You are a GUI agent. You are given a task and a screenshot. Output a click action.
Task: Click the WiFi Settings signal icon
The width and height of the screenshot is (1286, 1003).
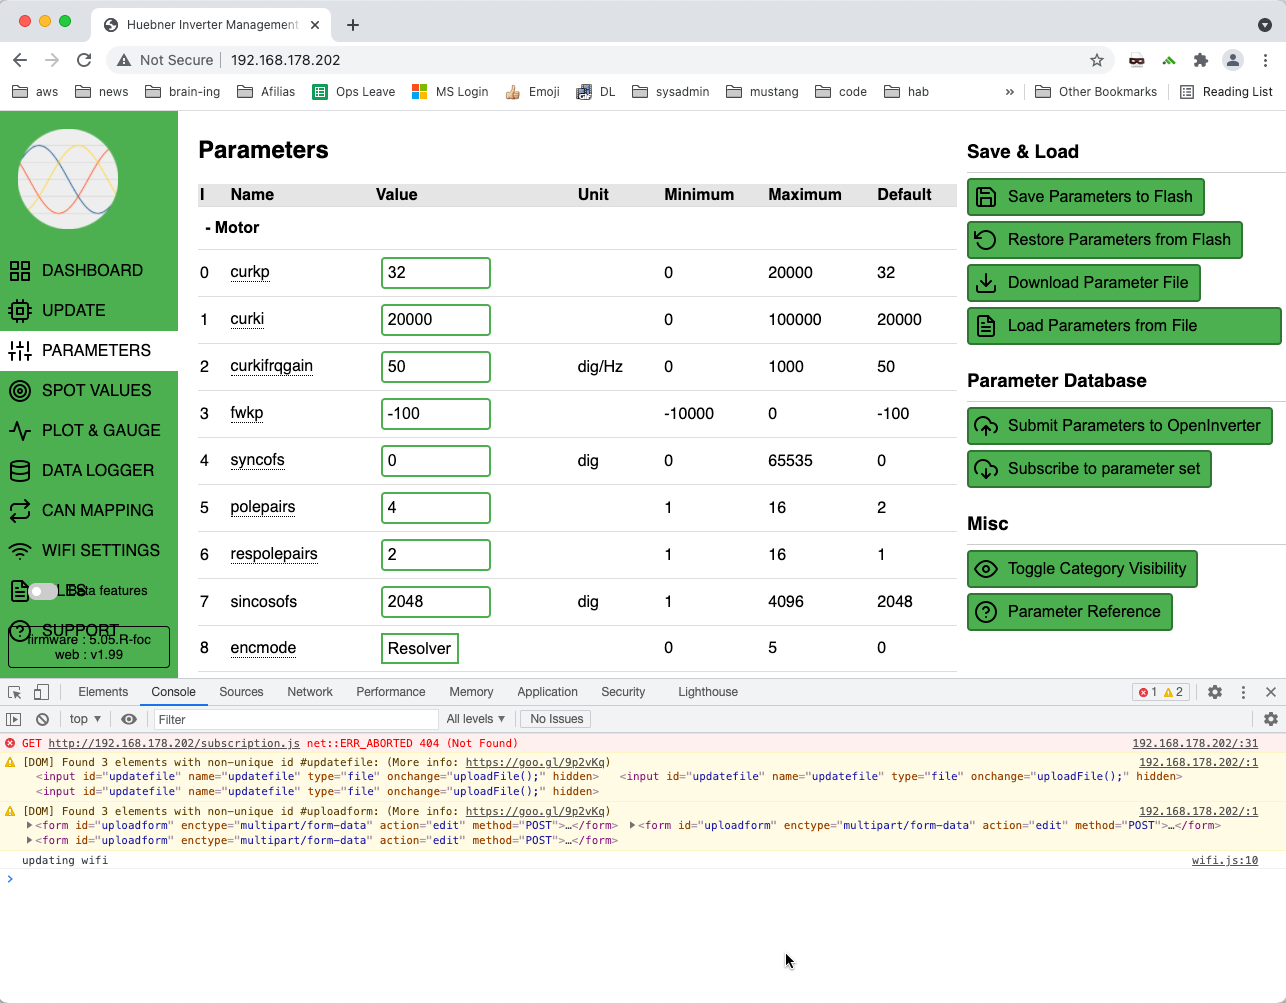pyautogui.click(x=20, y=551)
